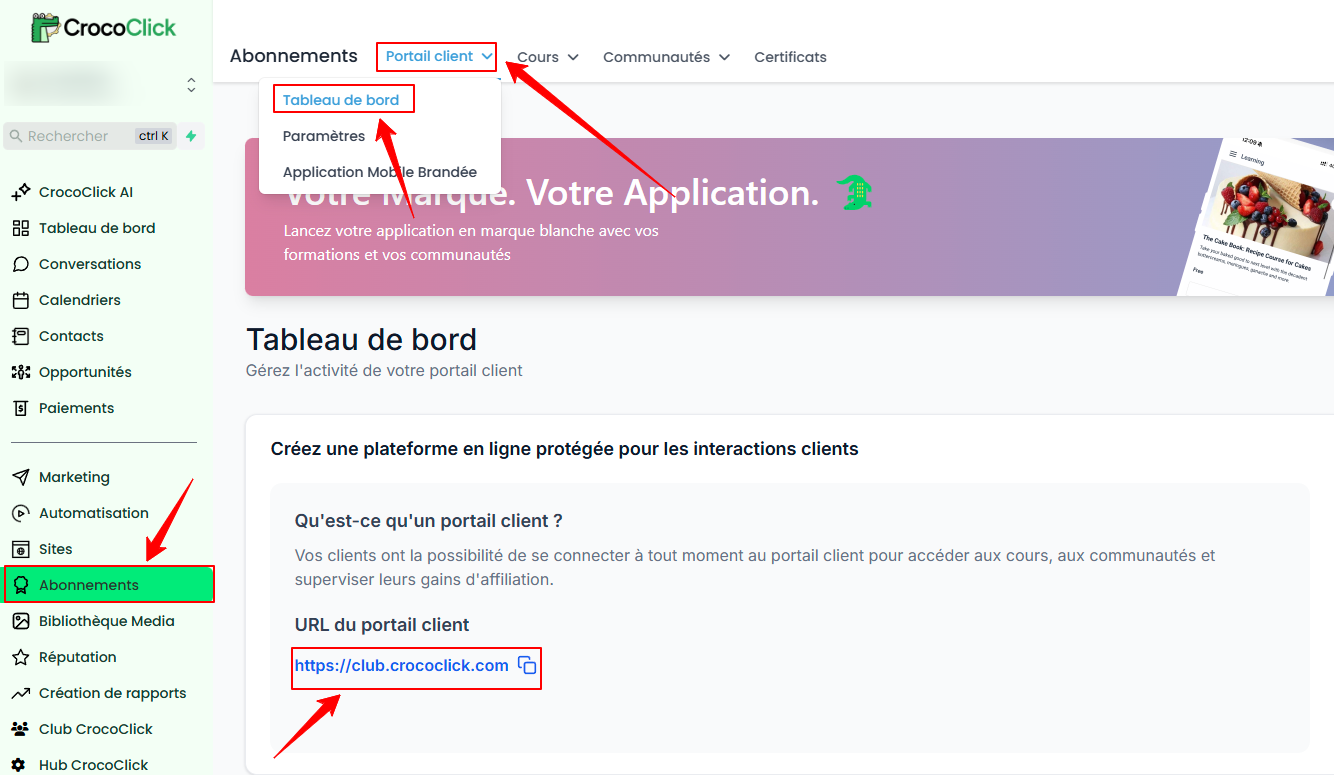Select Paramètres from the dropdown menu
Viewport: 1334px width, 775px height.
(324, 136)
